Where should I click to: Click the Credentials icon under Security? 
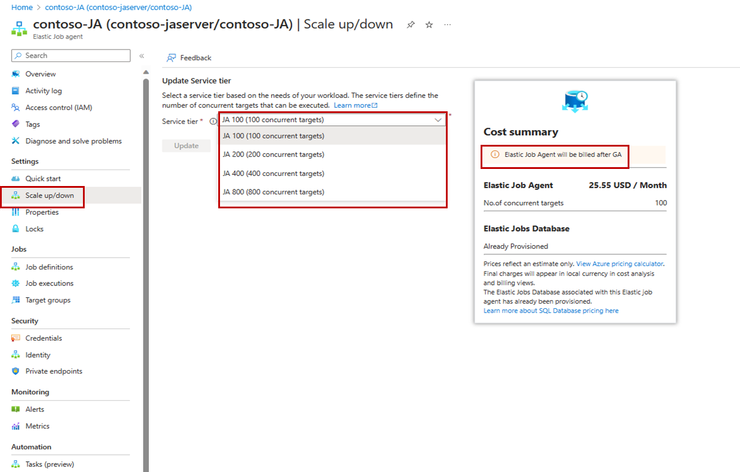[x=16, y=338]
